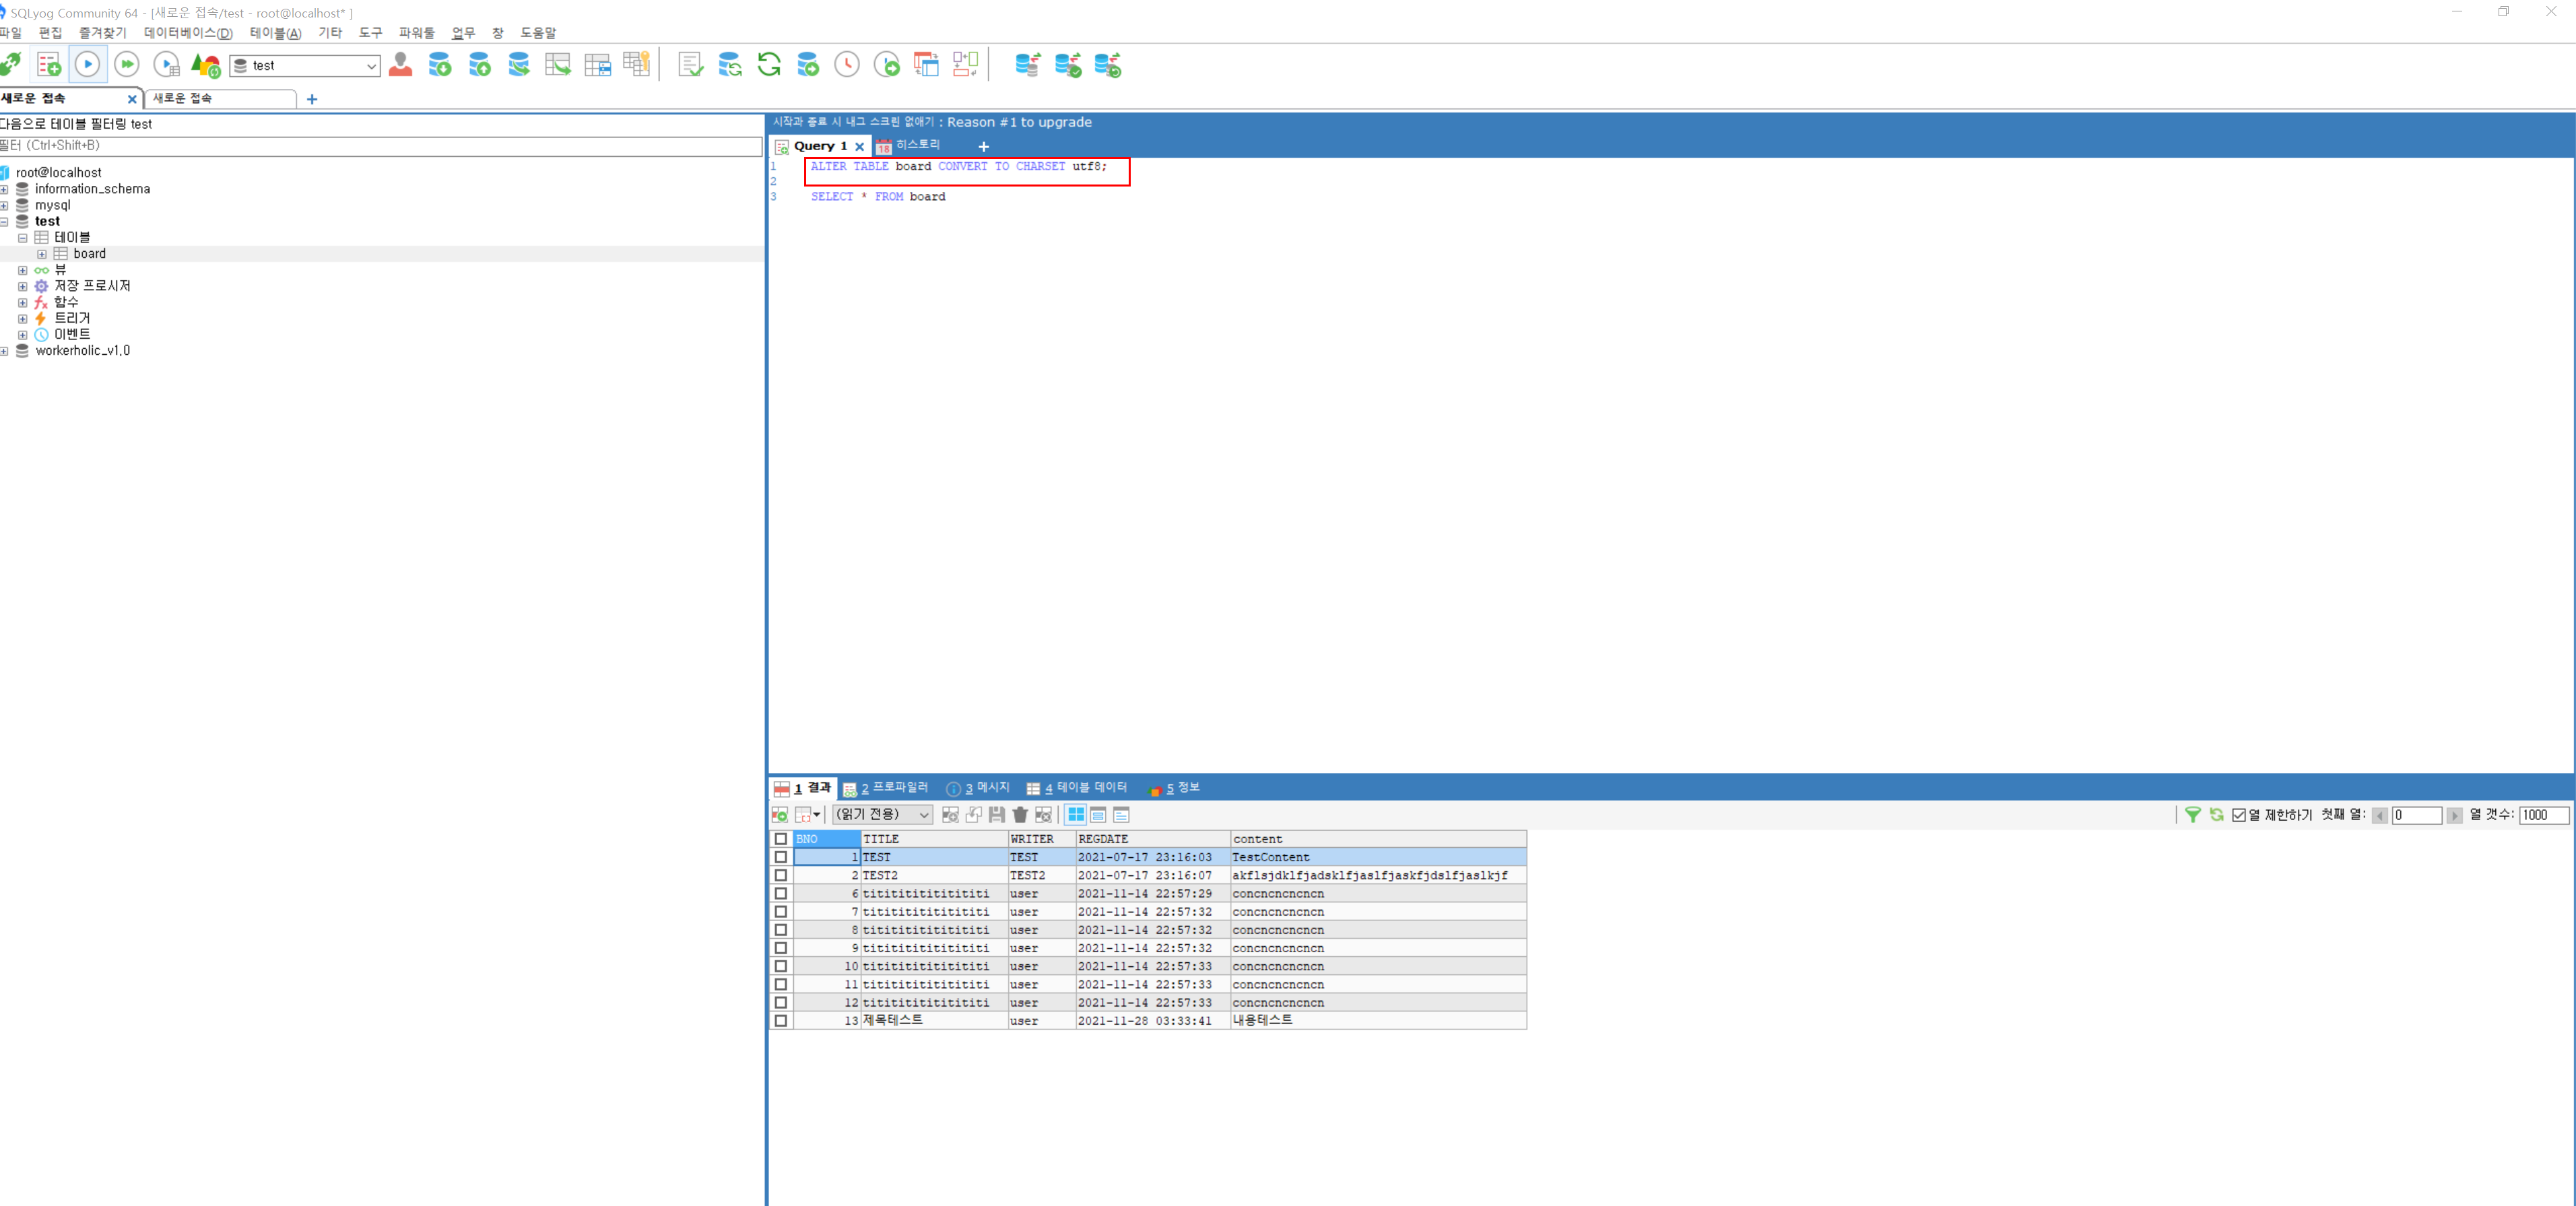Image resolution: width=2576 pixels, height=1206 pixels.
Task: Click the Schedule clock icon in toolbar
Action: click(847, 65)
